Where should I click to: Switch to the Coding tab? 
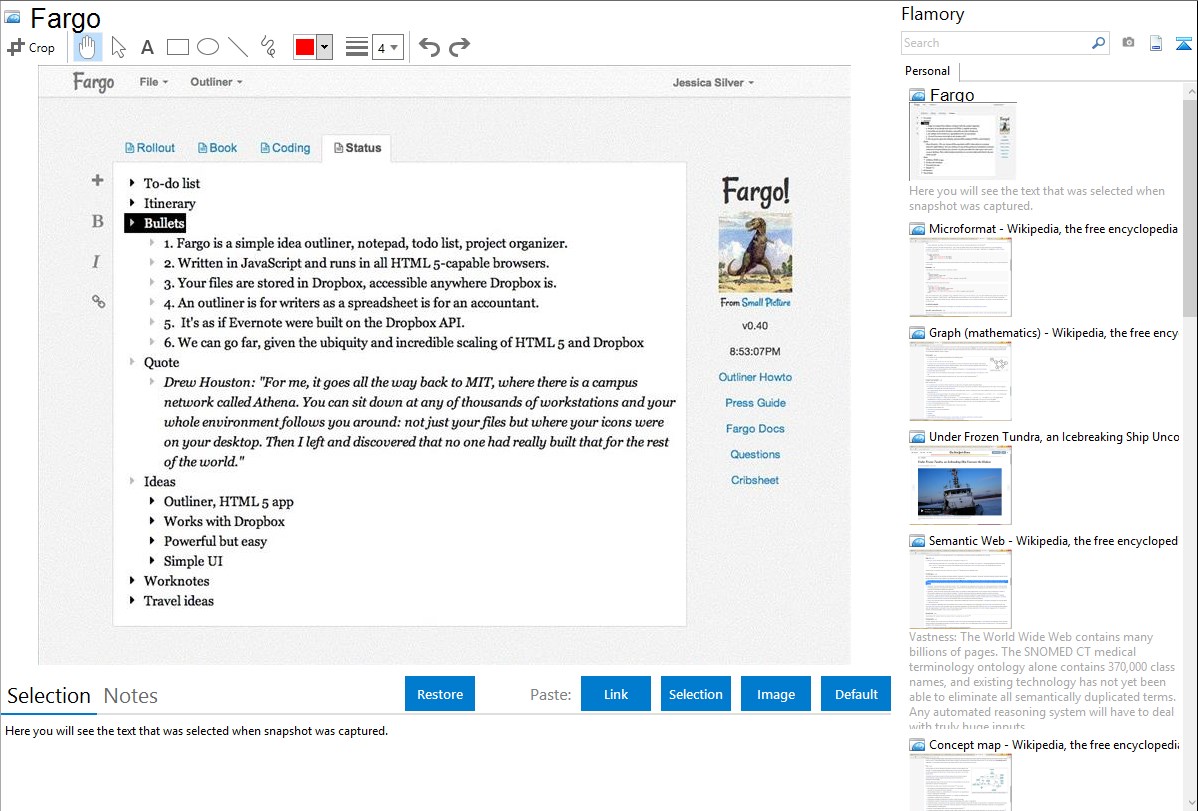pyautogui.click(x=285, y=148)
